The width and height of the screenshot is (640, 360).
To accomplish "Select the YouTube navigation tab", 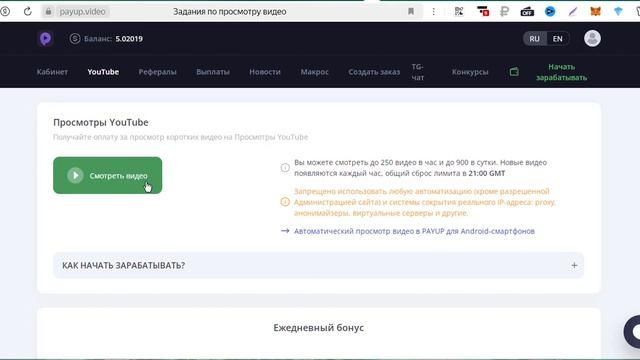I will coord(103,72).
